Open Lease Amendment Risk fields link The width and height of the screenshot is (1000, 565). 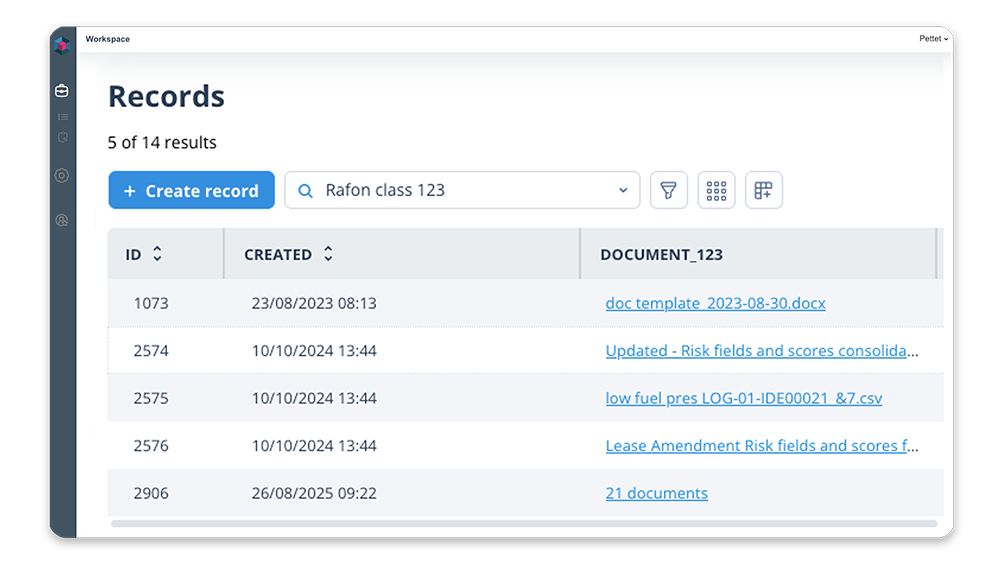pos(762,446)
